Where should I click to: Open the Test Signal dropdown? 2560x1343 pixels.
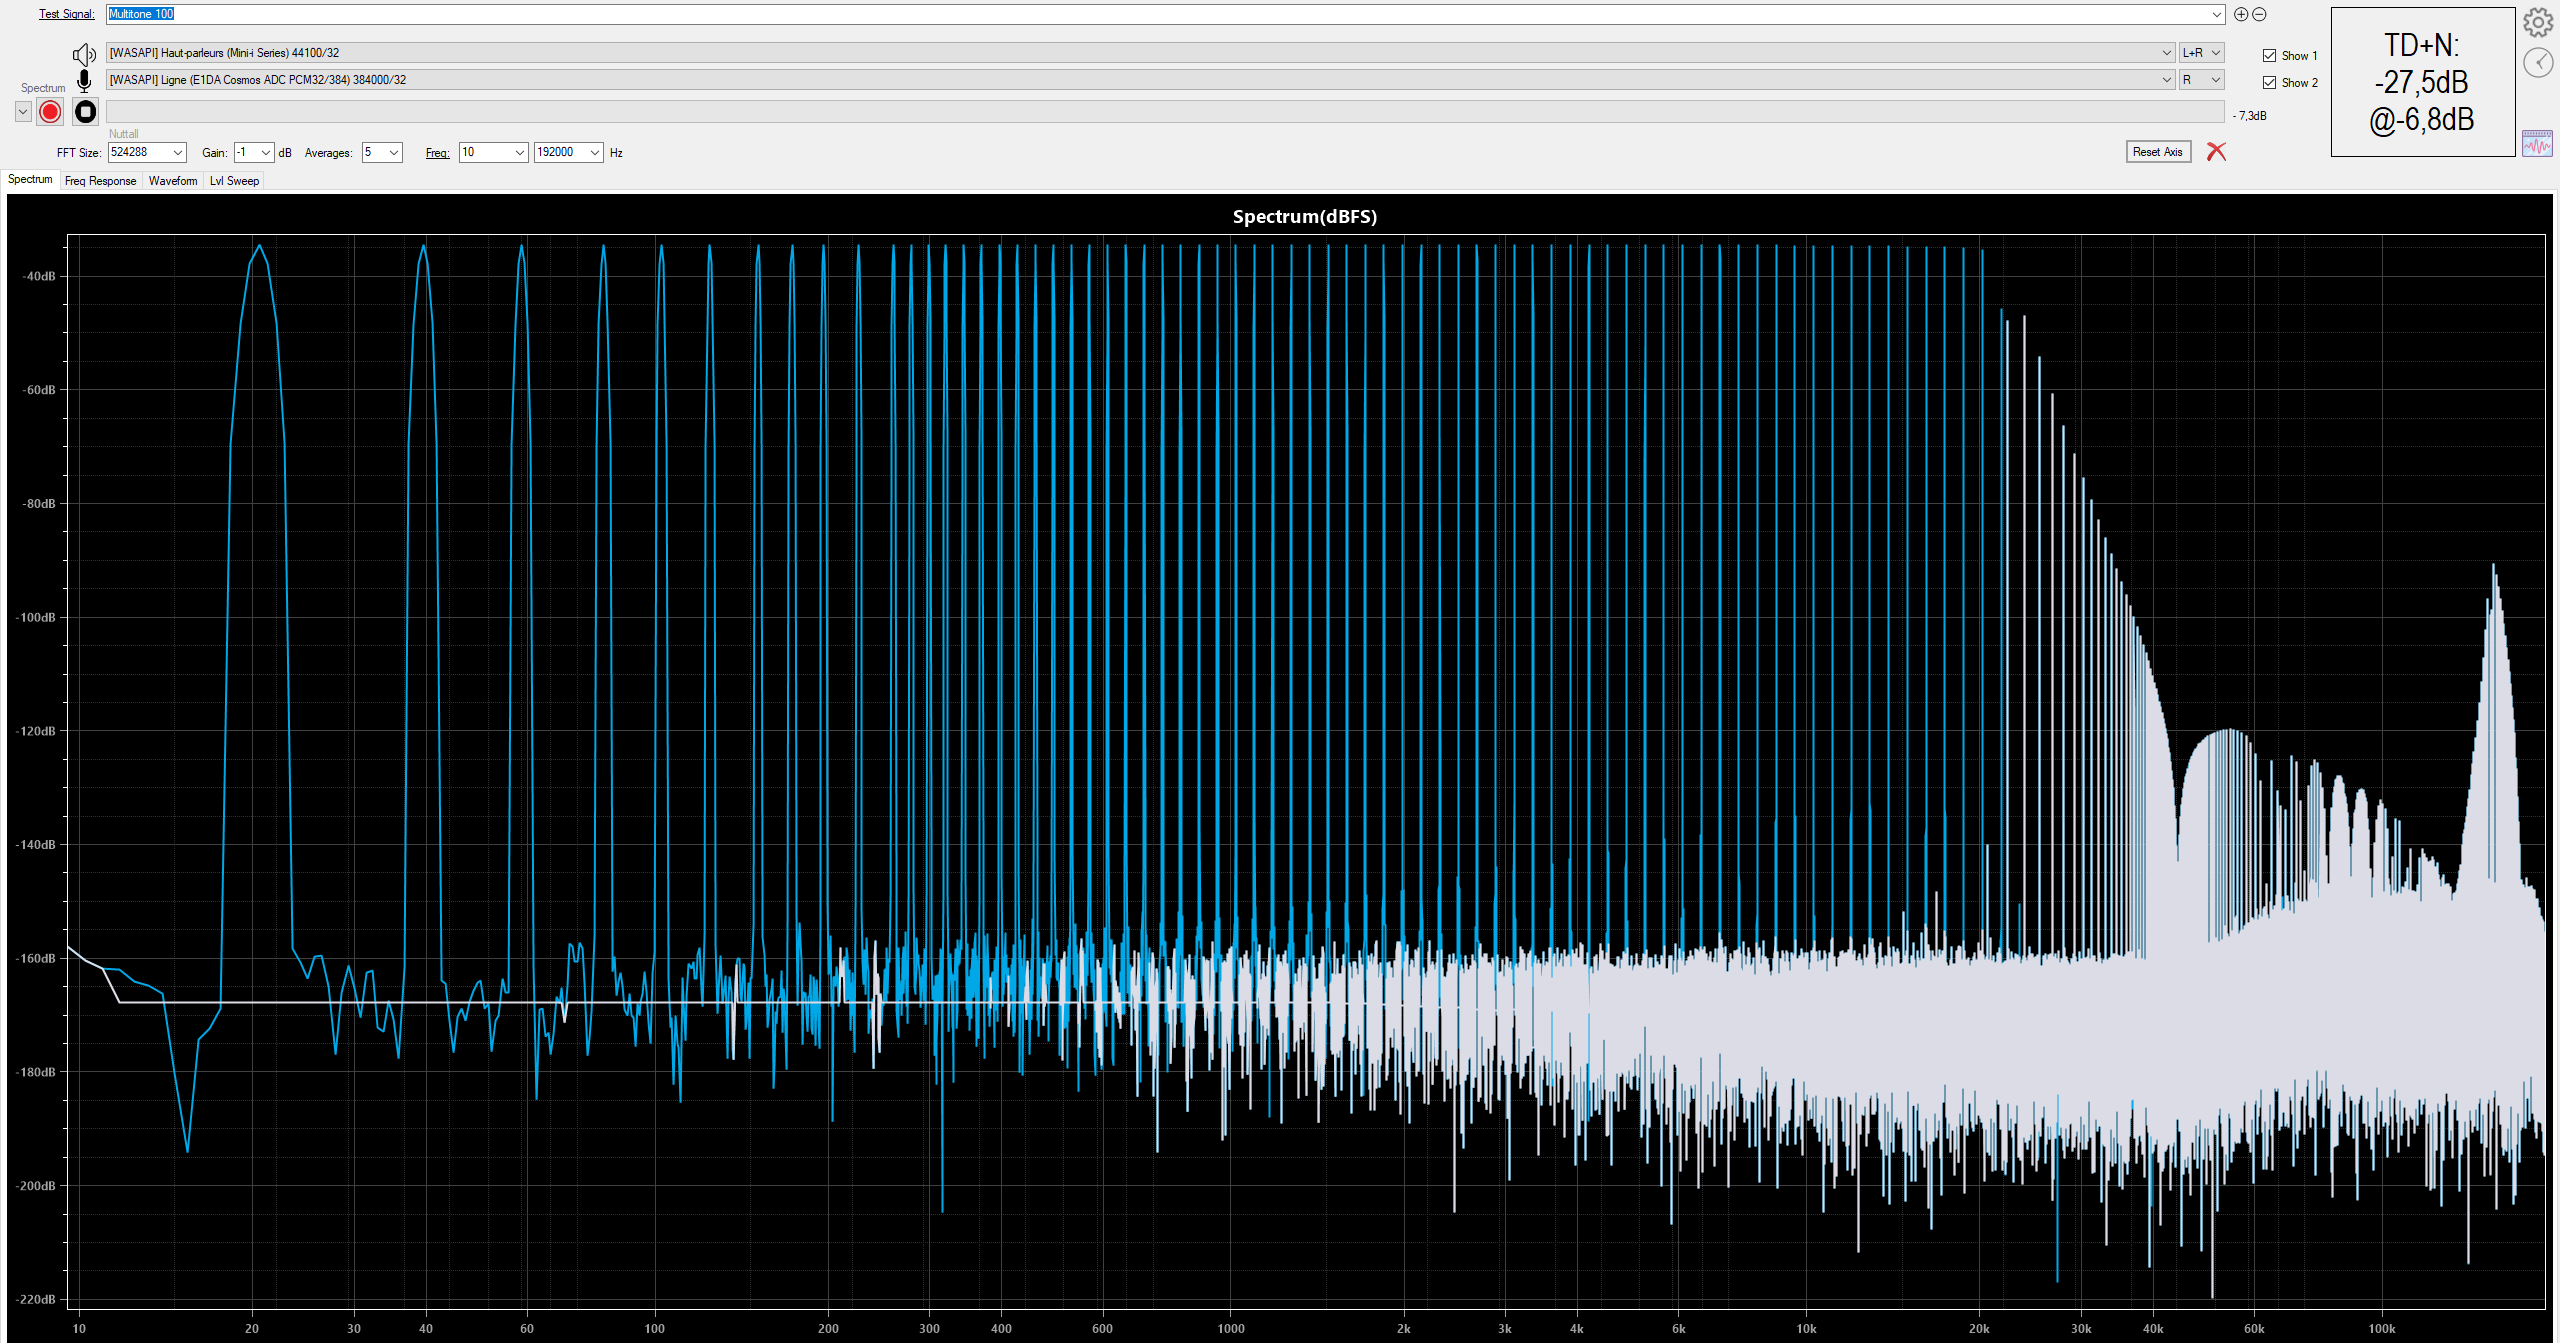click(x=2216, y=14)
